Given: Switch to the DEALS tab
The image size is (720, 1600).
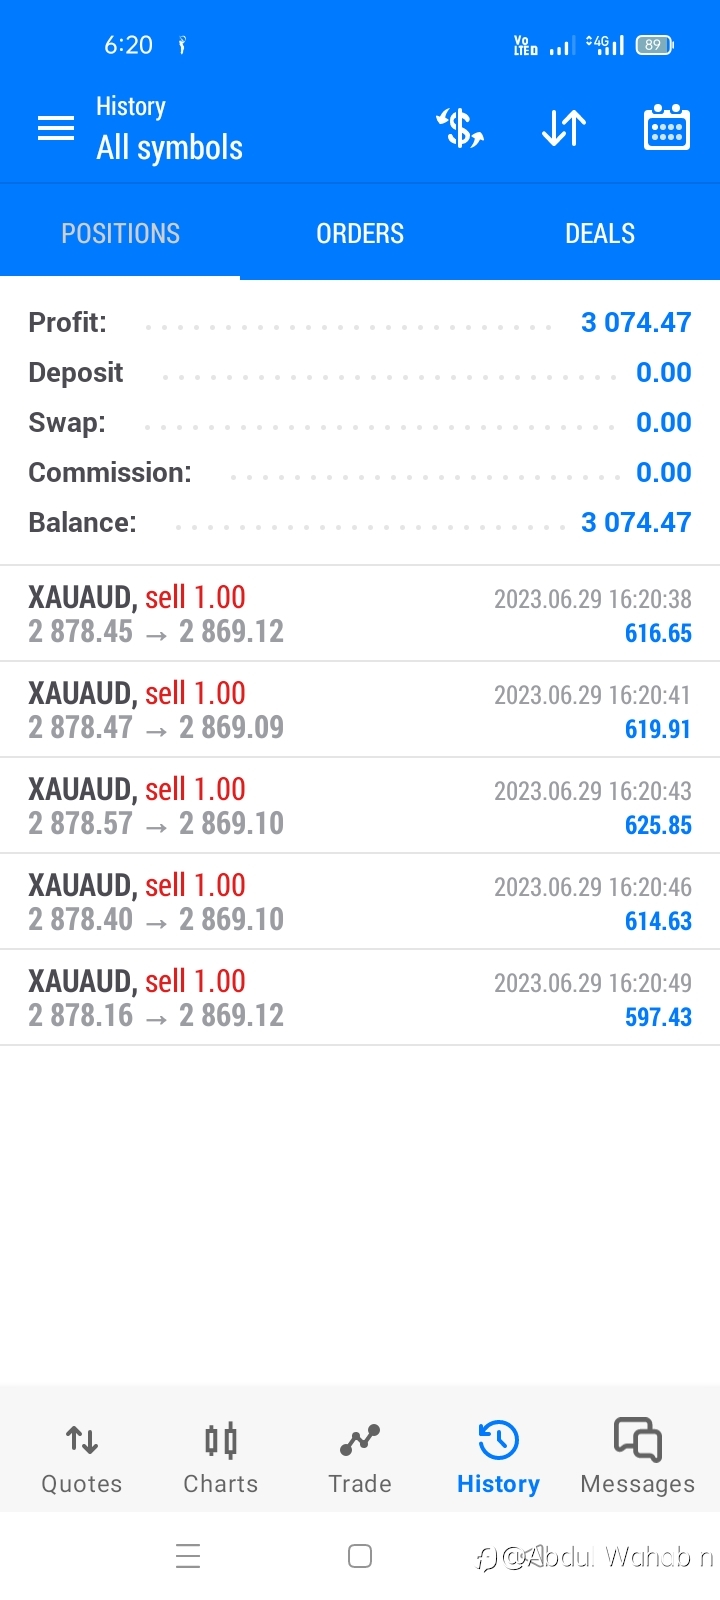Looking at the screenshot, I should pos(600,233).
